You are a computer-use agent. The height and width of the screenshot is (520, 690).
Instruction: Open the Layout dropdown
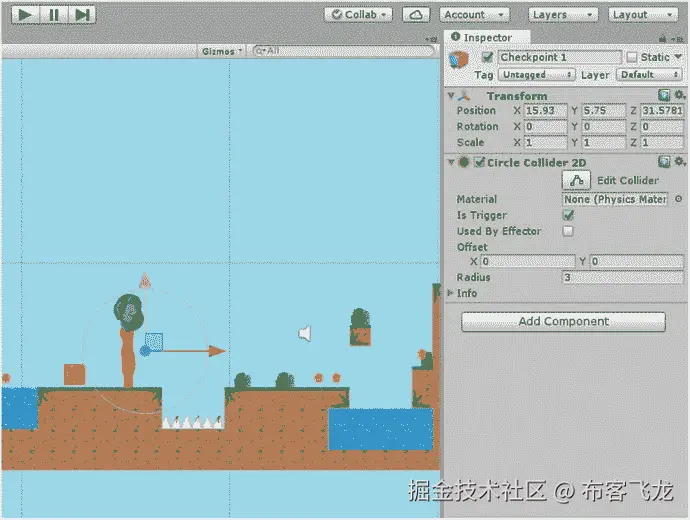642,15
